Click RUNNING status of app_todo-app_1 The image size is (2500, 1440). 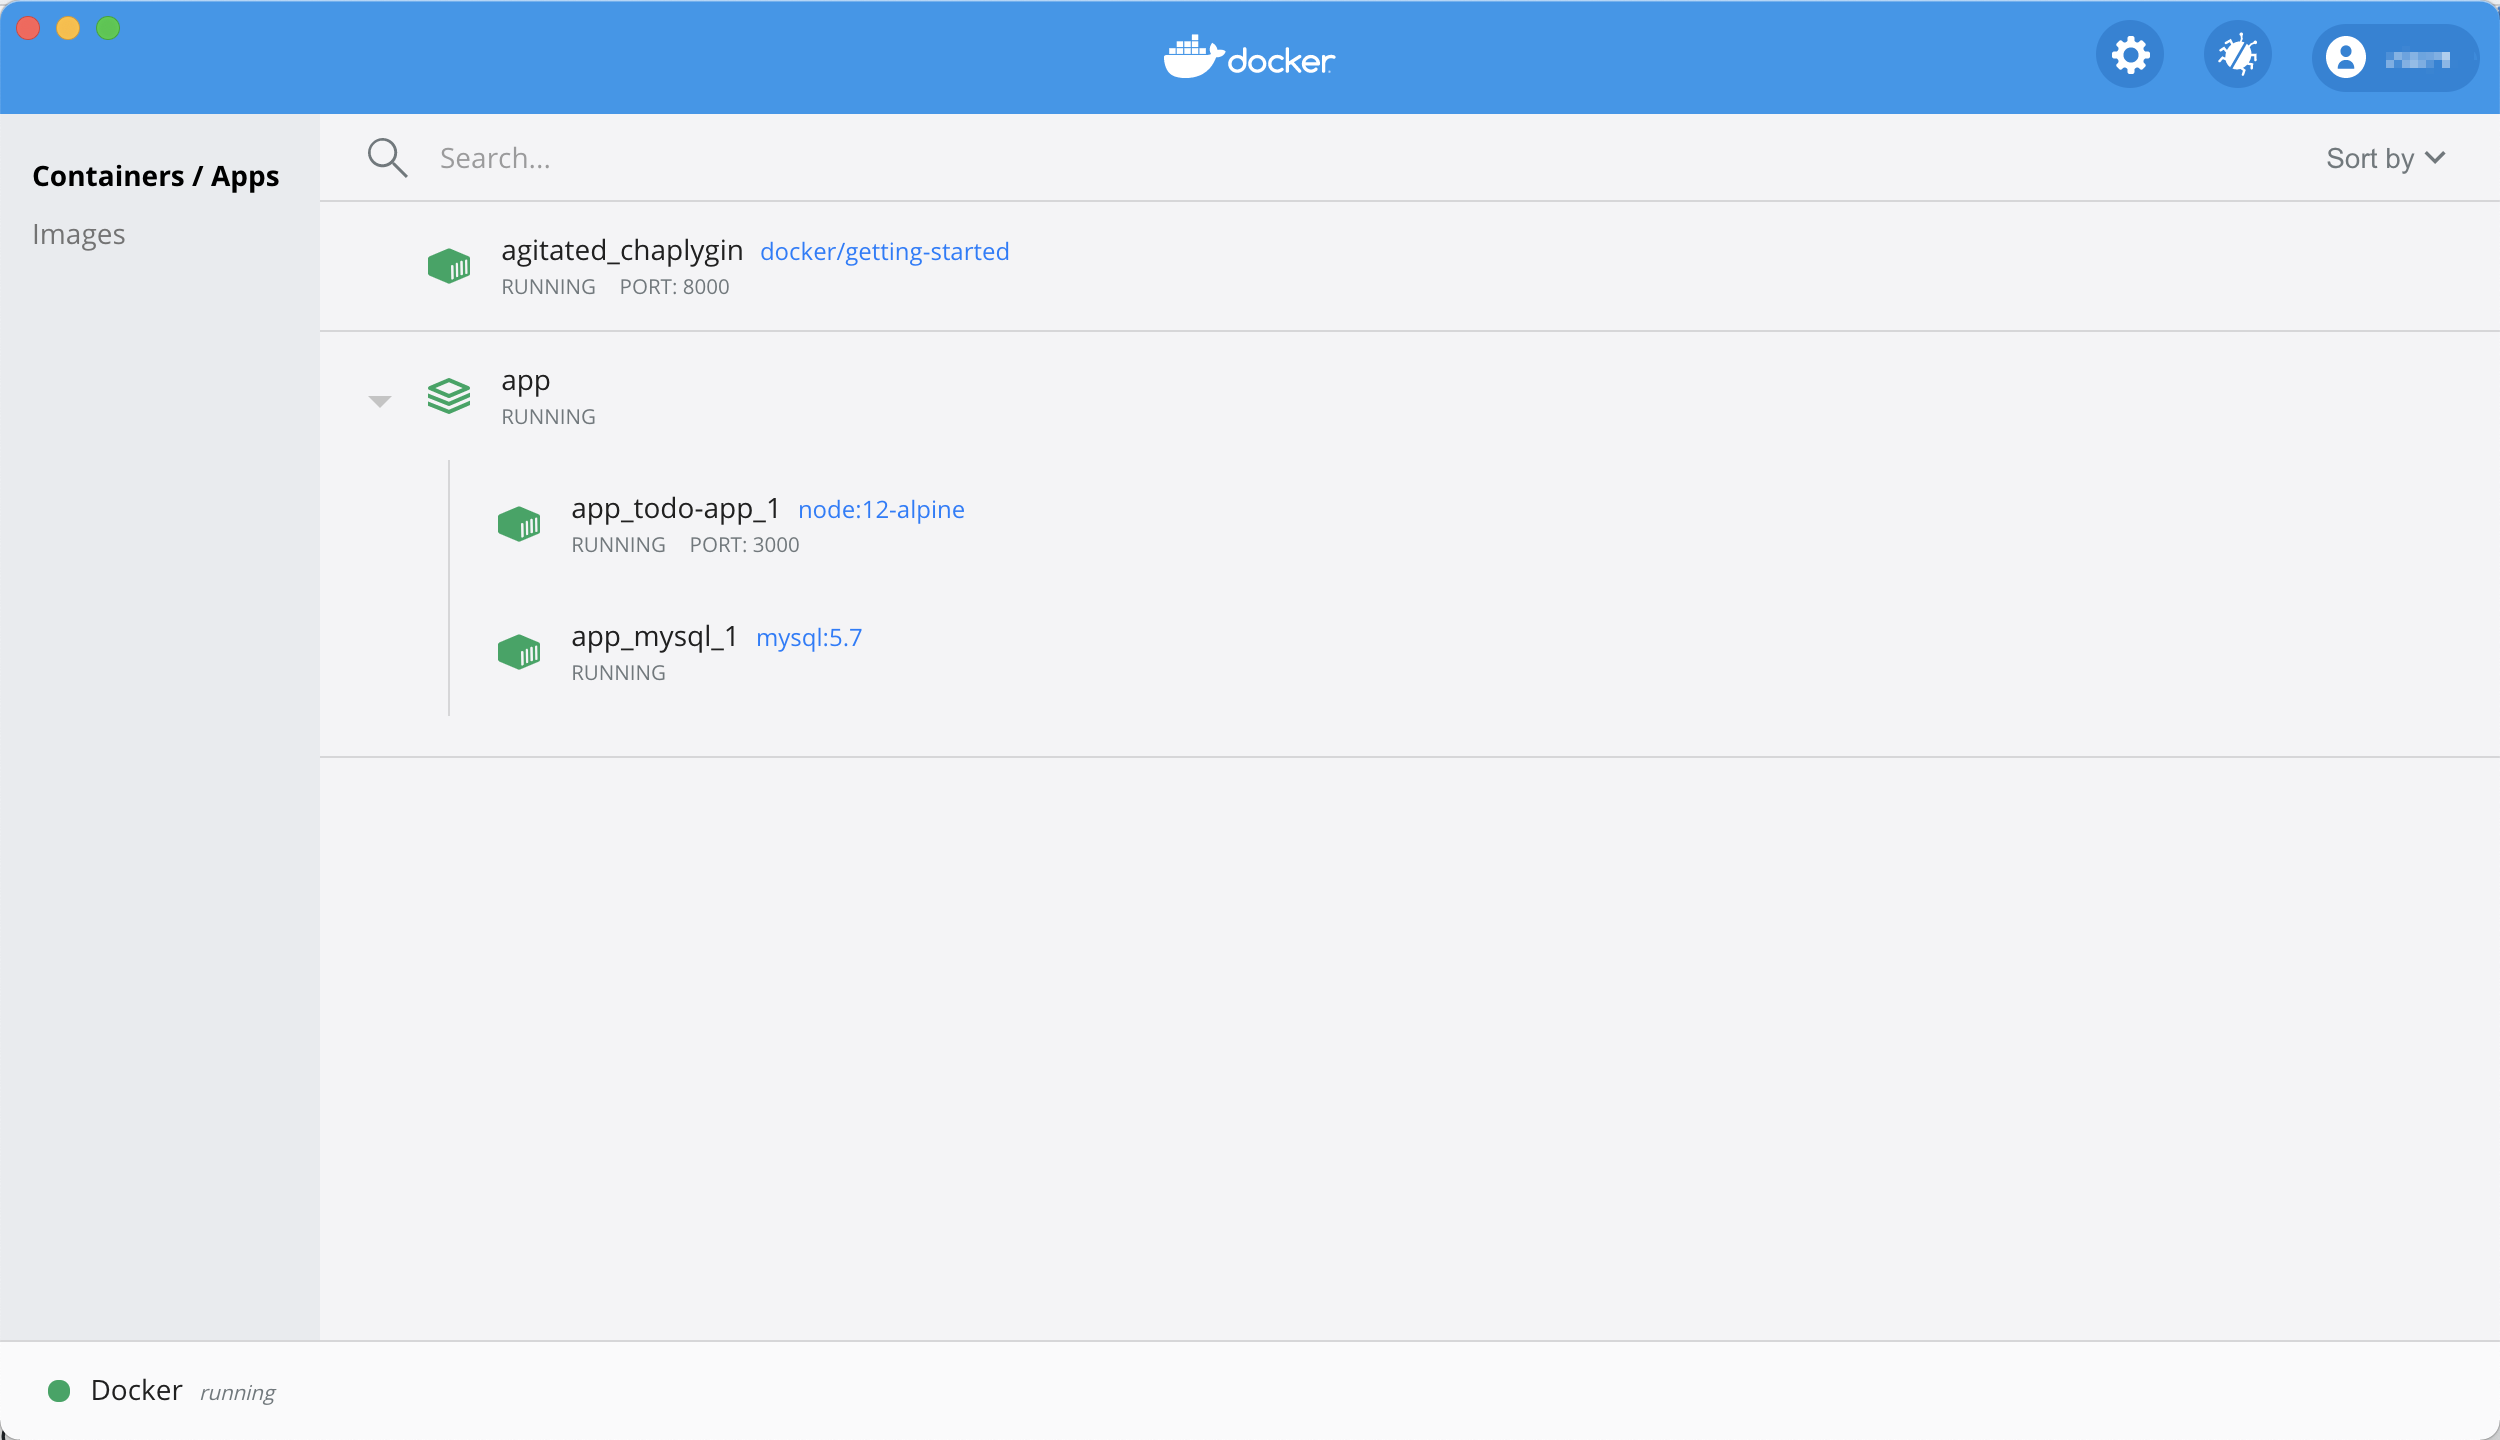pos(619,545)
